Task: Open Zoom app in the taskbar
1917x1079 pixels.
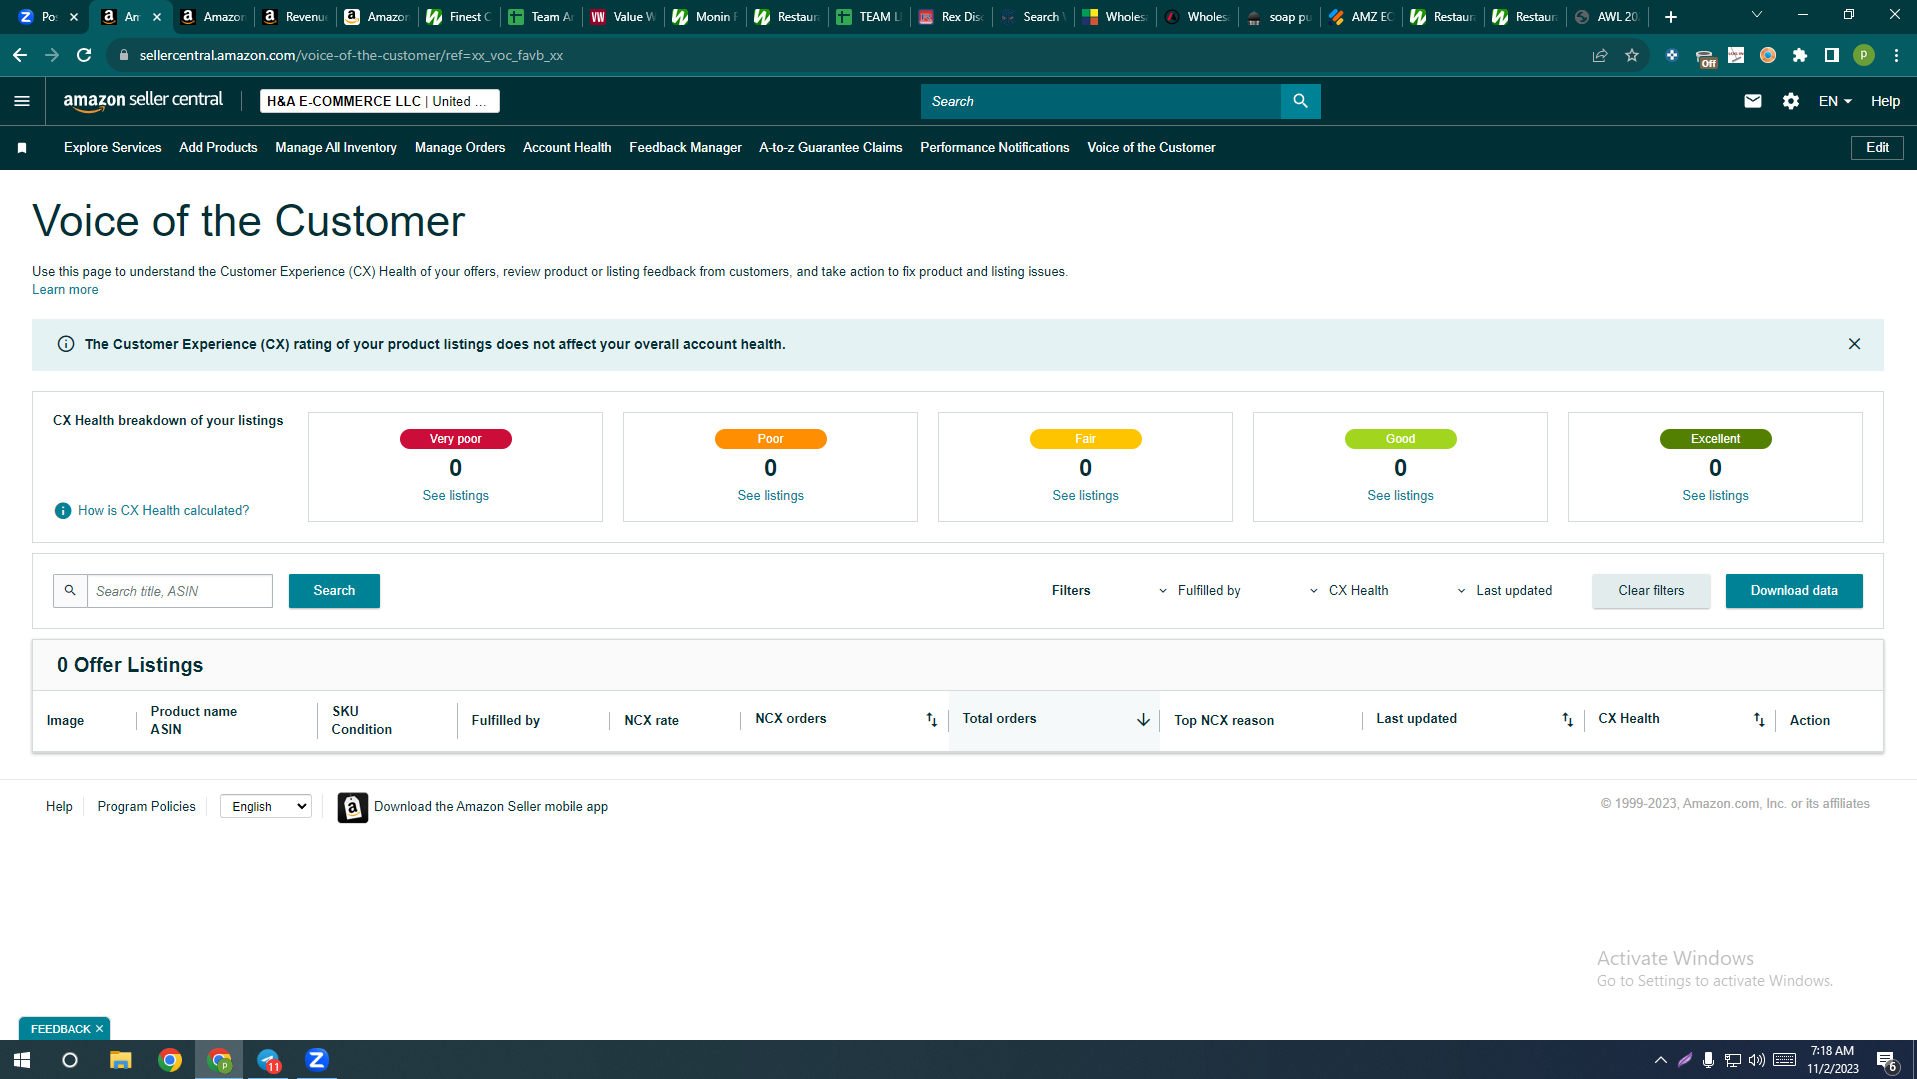Action: [x=317, y=1060]
